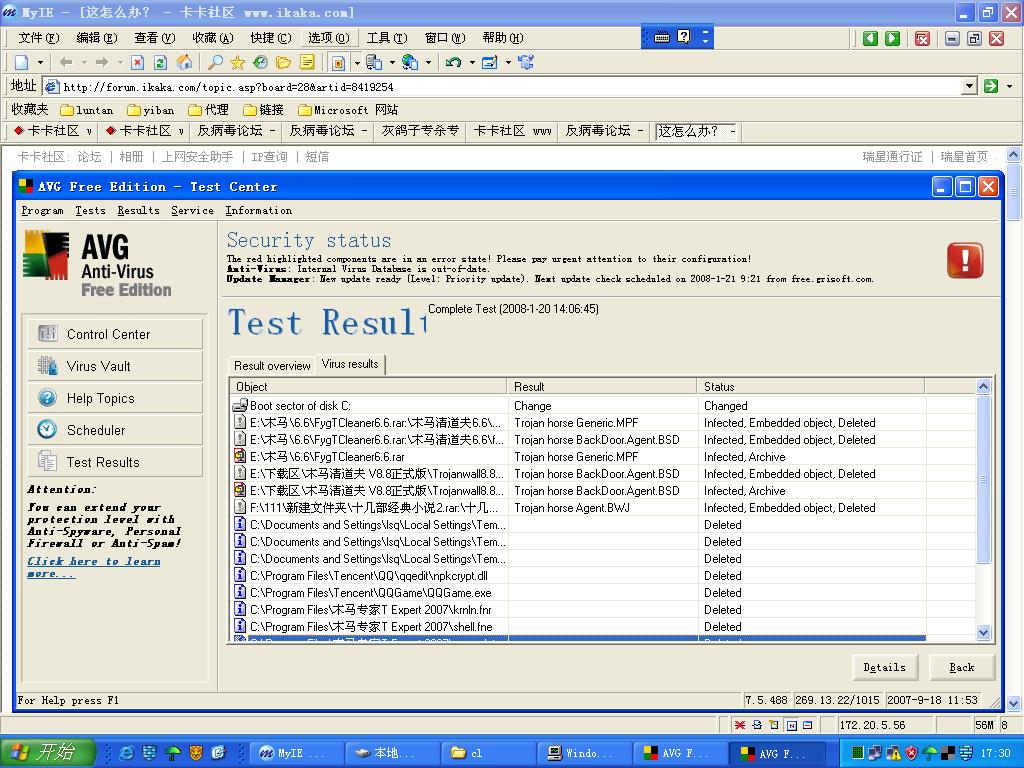Image resolution: width=1024 pixels, height=768 pixels.
Task: Open the AVG Control Center
Action: point(114,334)
